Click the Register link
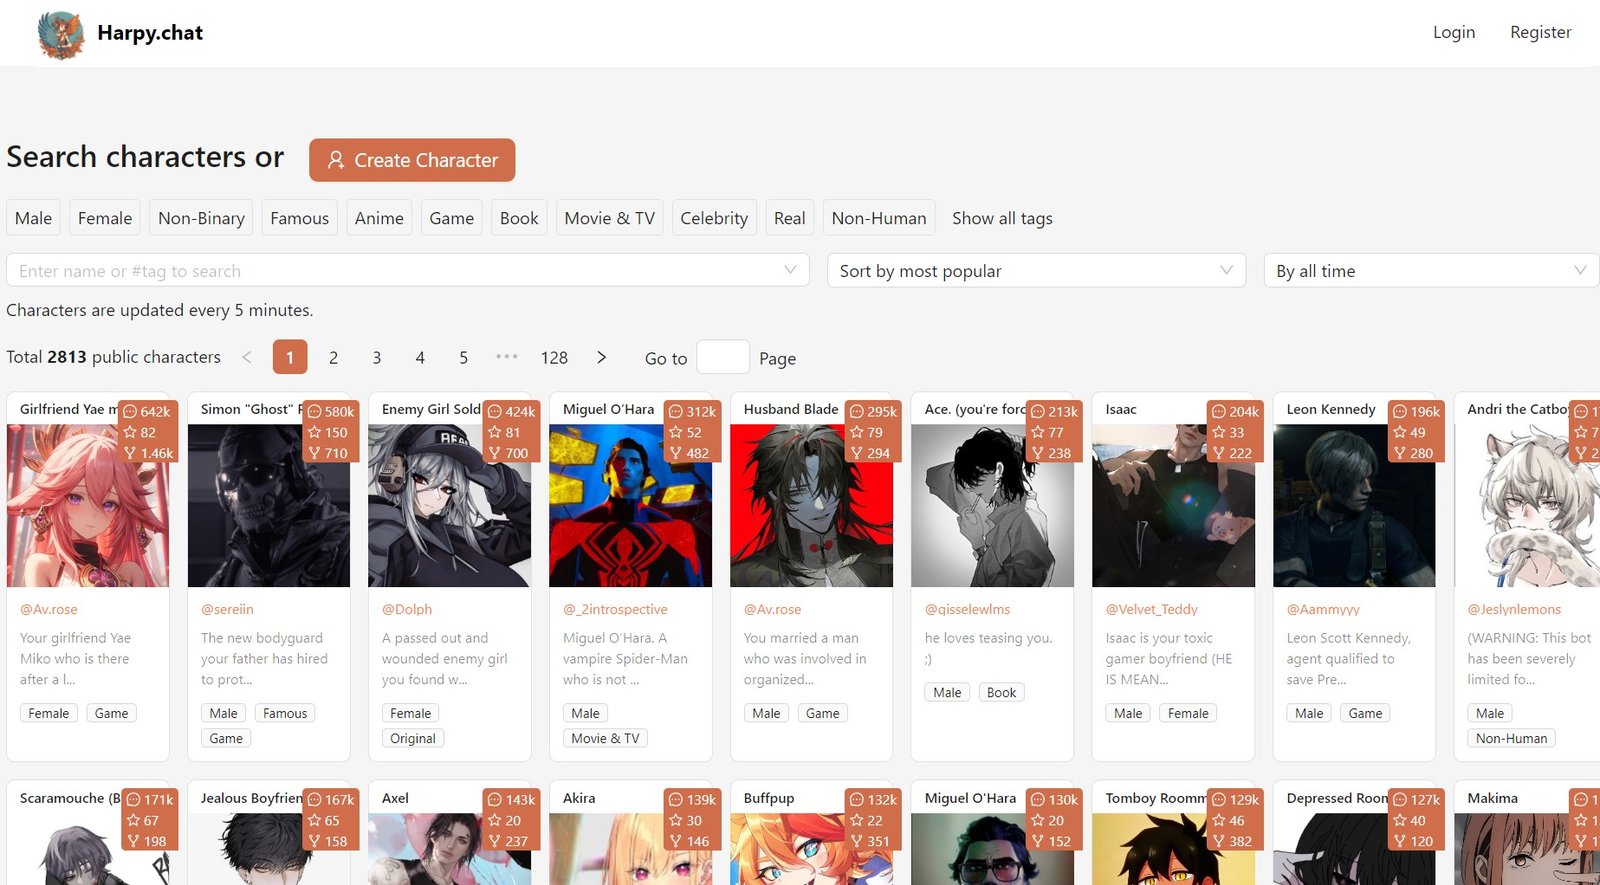Screen dimensions: 1600x885 tap(1540, 32)
